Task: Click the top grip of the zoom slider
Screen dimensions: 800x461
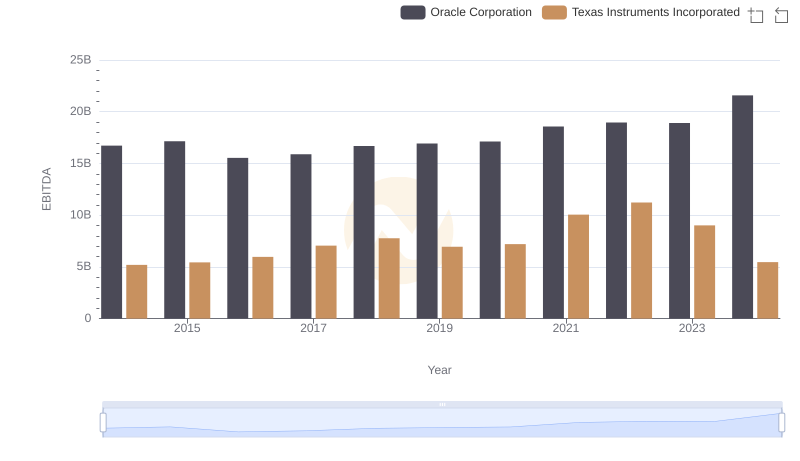Action: click(x=442, y=404)
